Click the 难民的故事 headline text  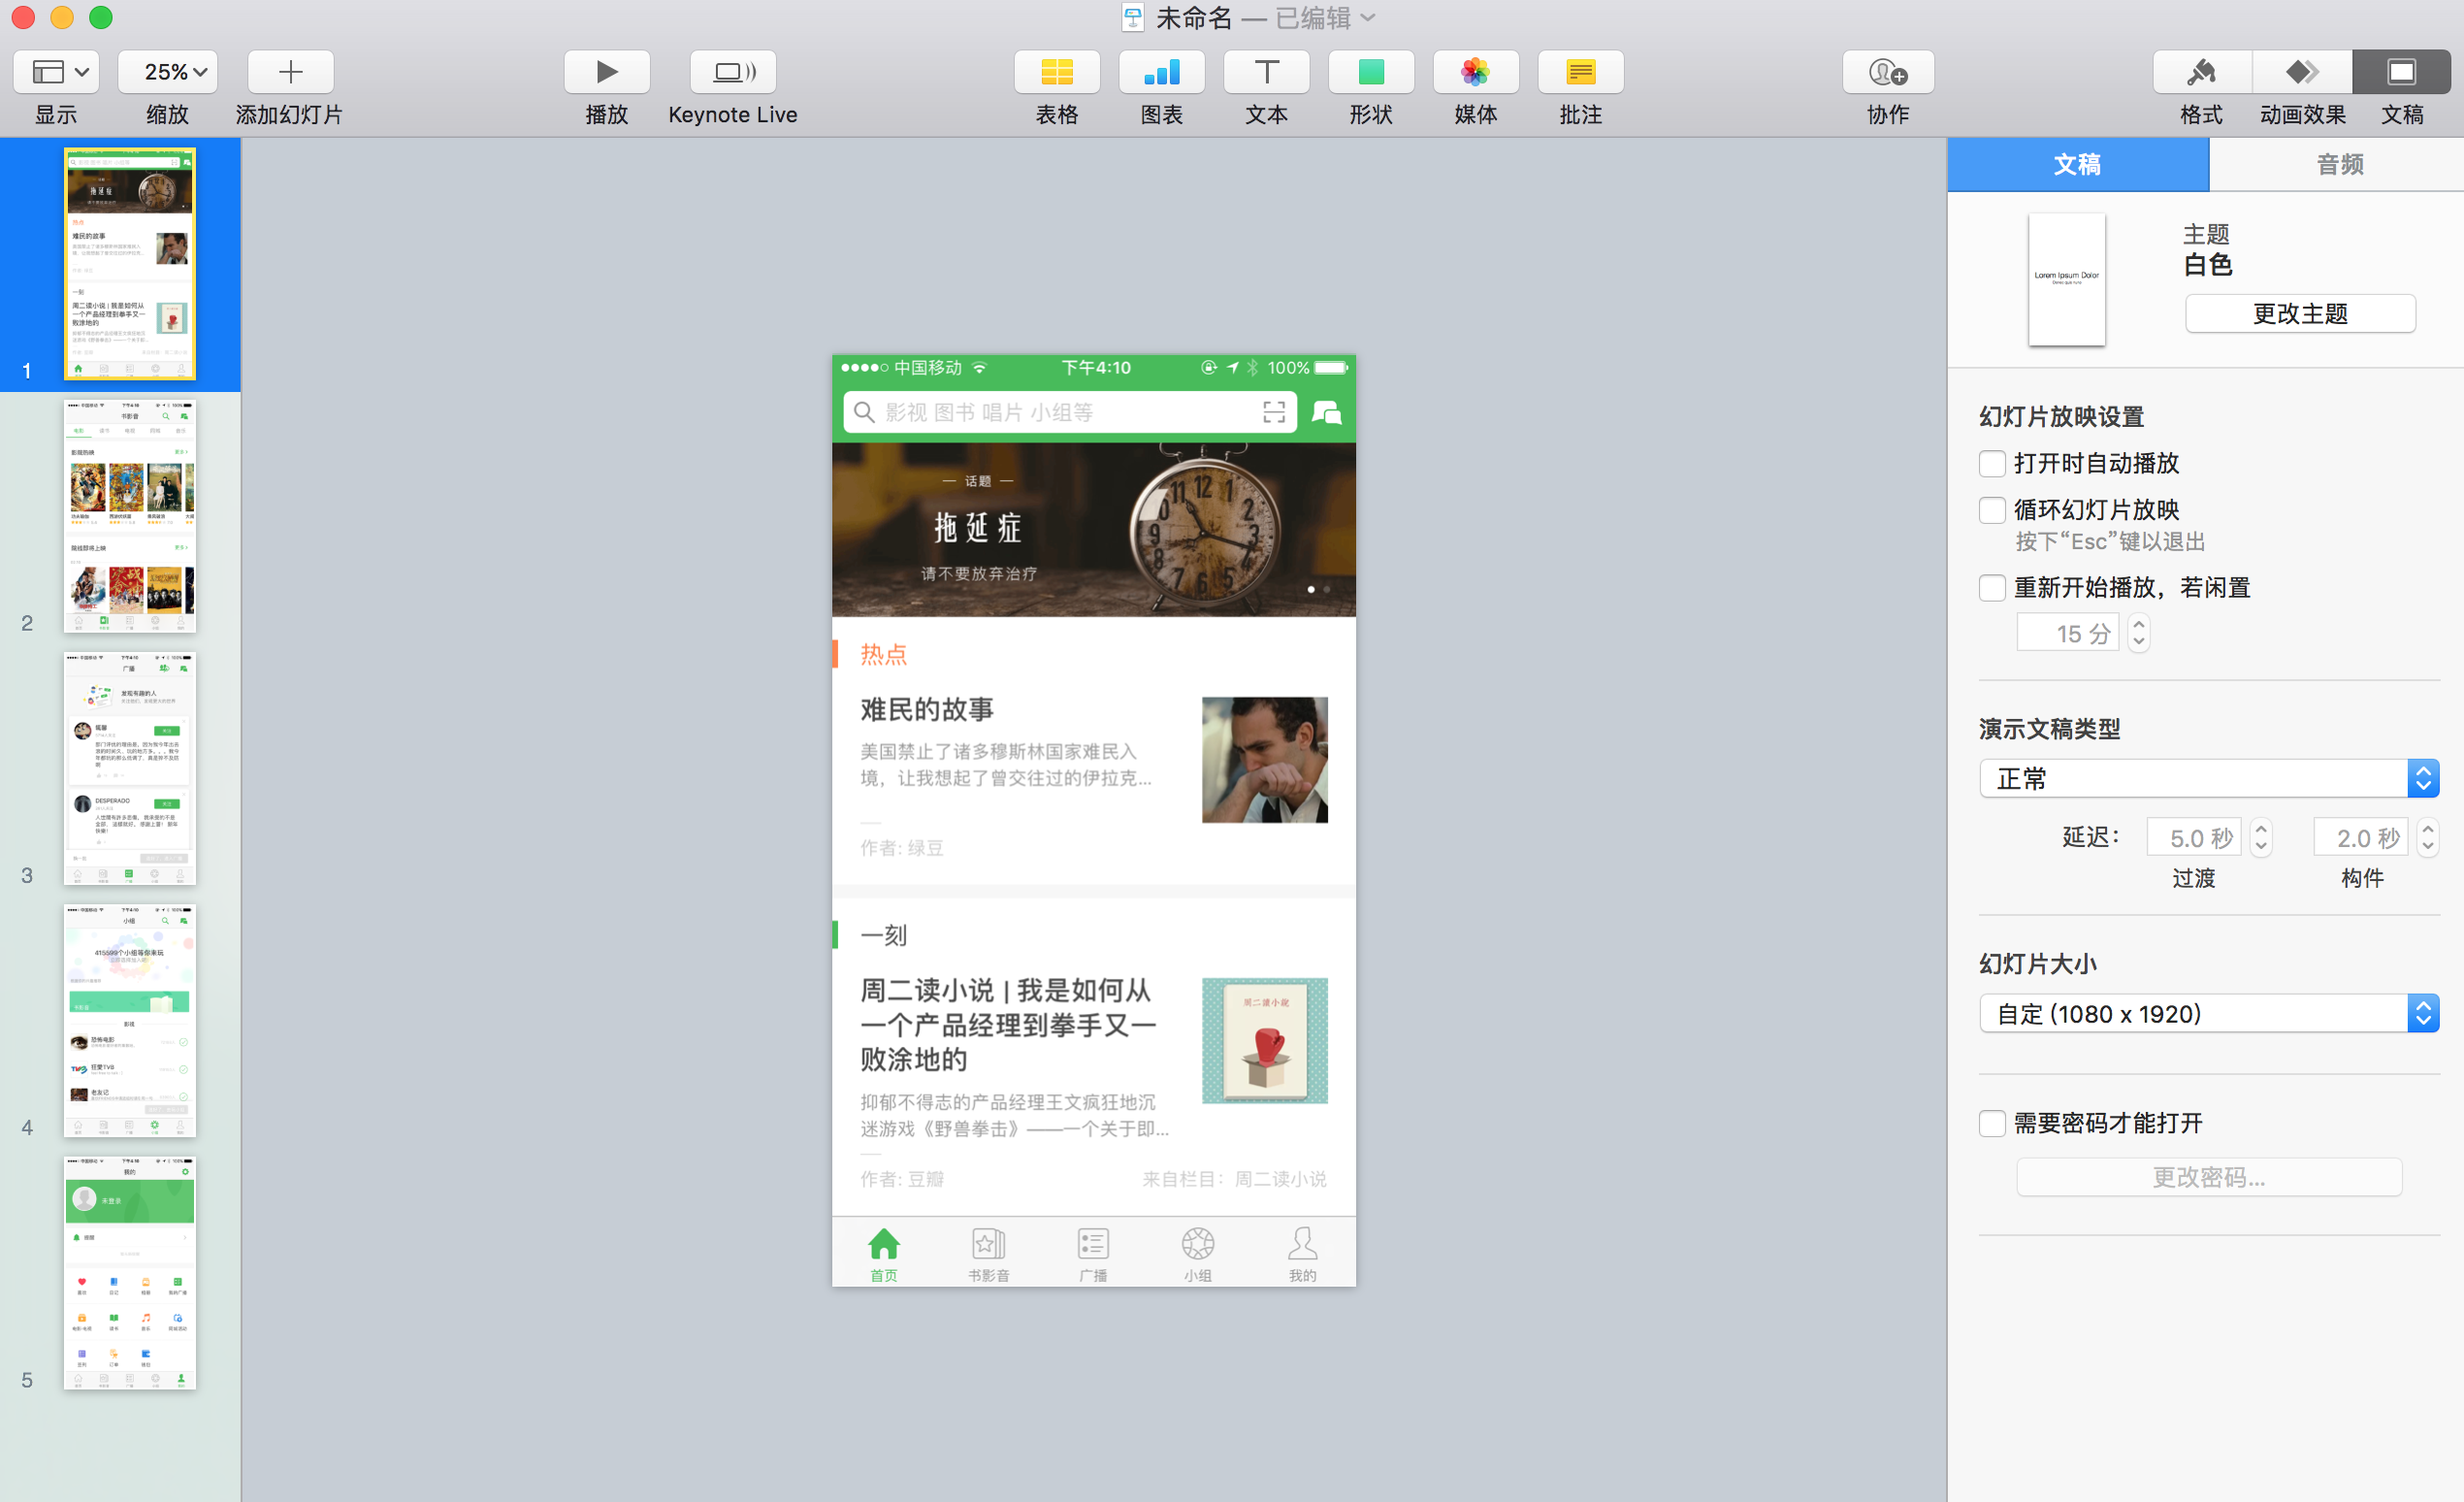click(x=927, y=710)
